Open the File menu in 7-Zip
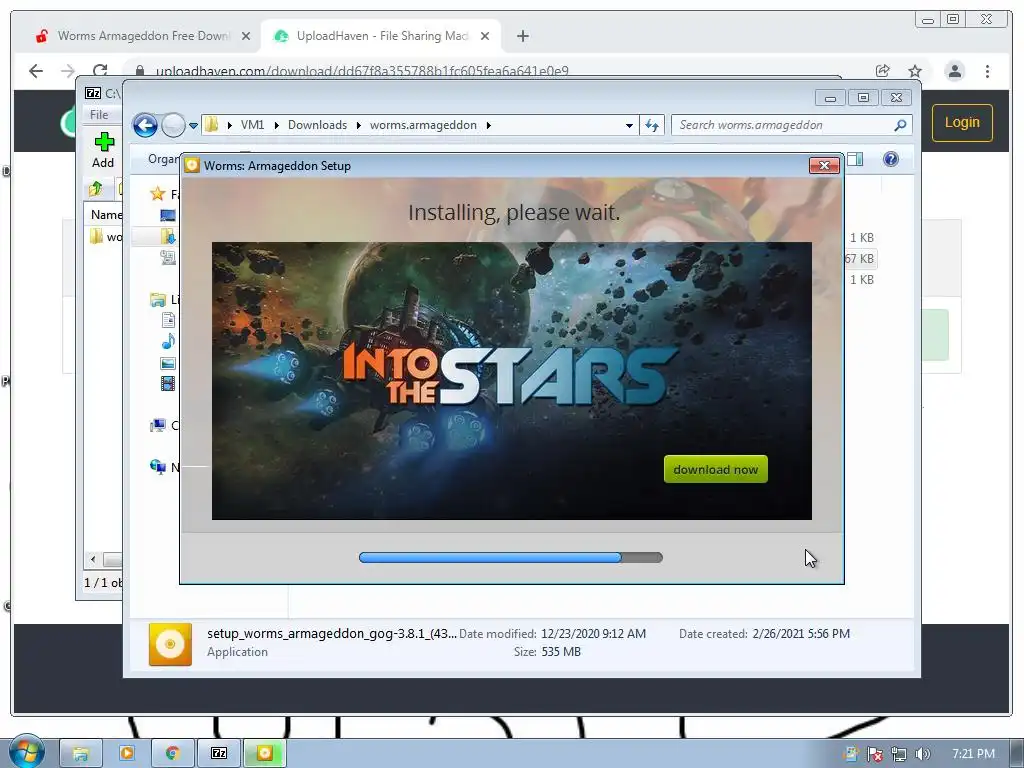Viewport: 1024px width, 768px height. [99, 114]
